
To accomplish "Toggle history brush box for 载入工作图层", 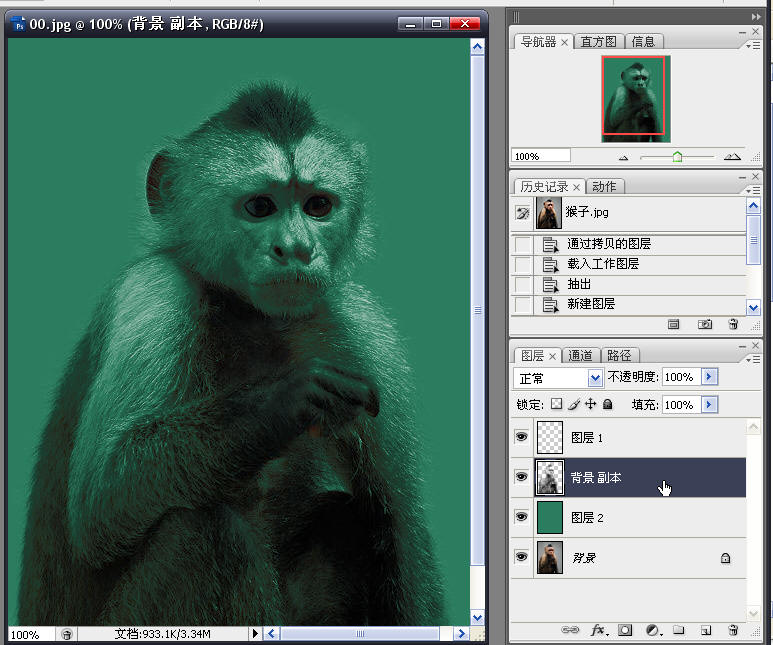I will (522, 264).
